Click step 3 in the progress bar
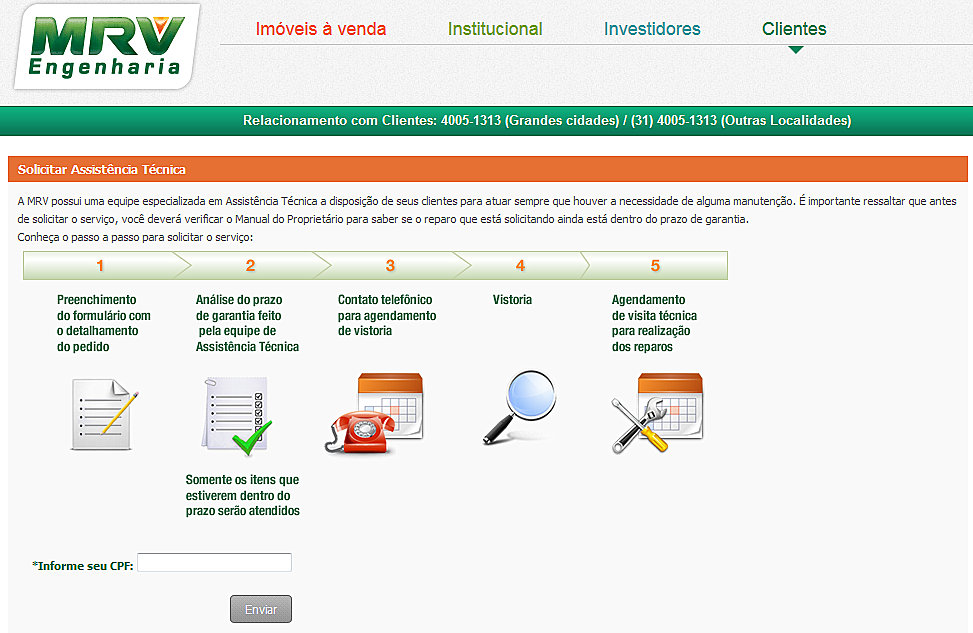 coord(390,266)
